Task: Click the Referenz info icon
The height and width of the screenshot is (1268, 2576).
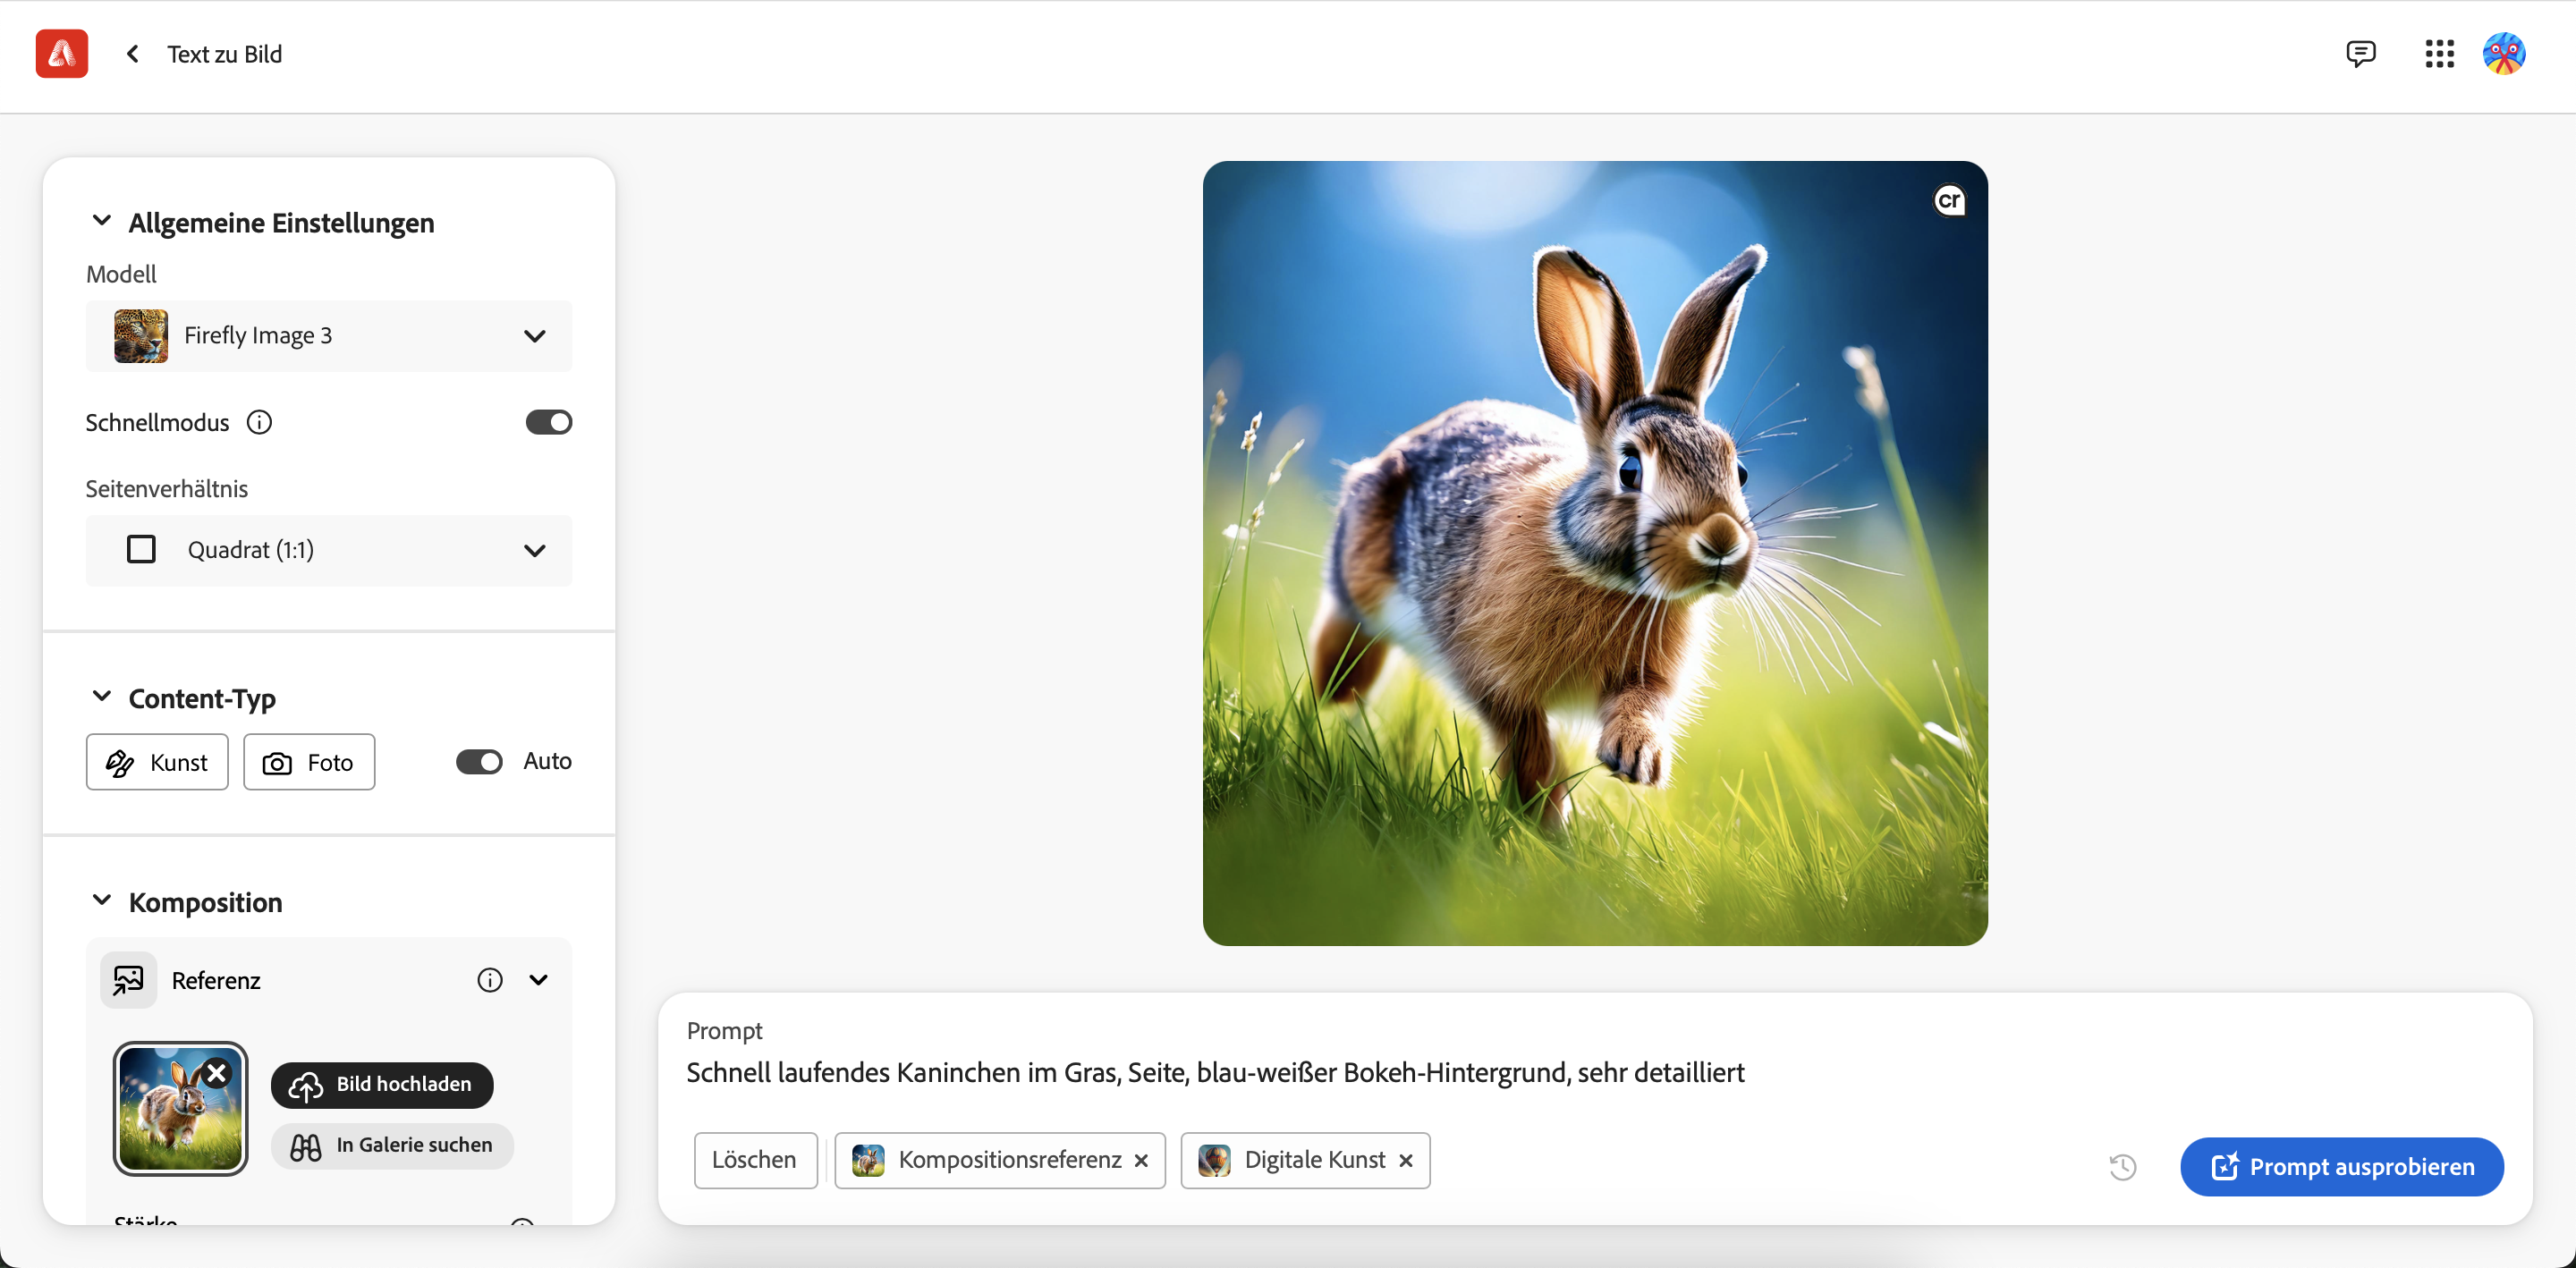Action: click(490, 980)
